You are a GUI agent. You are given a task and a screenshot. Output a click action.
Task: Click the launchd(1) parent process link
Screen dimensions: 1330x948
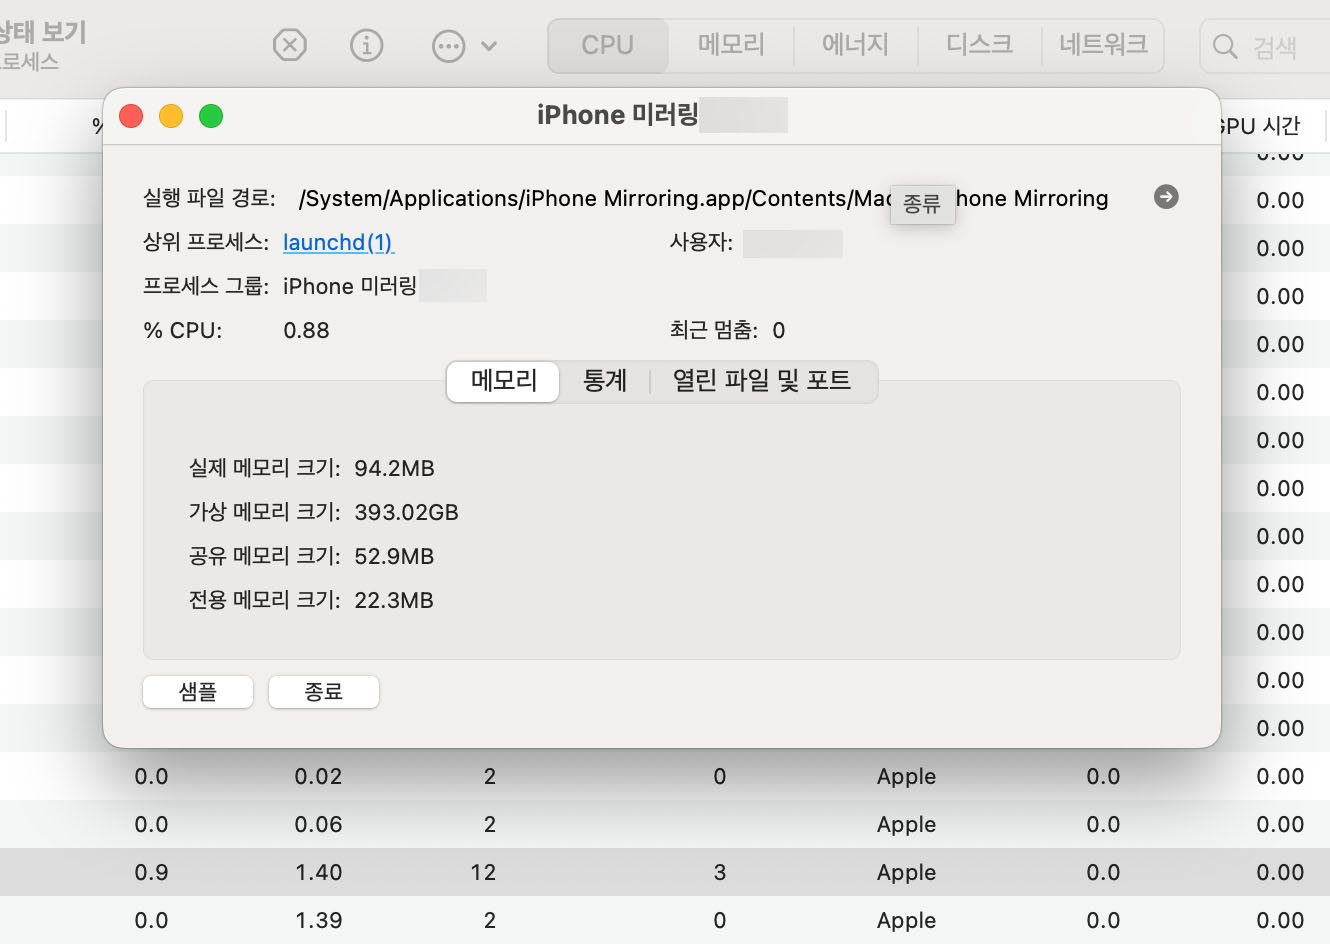click(338, 242)
